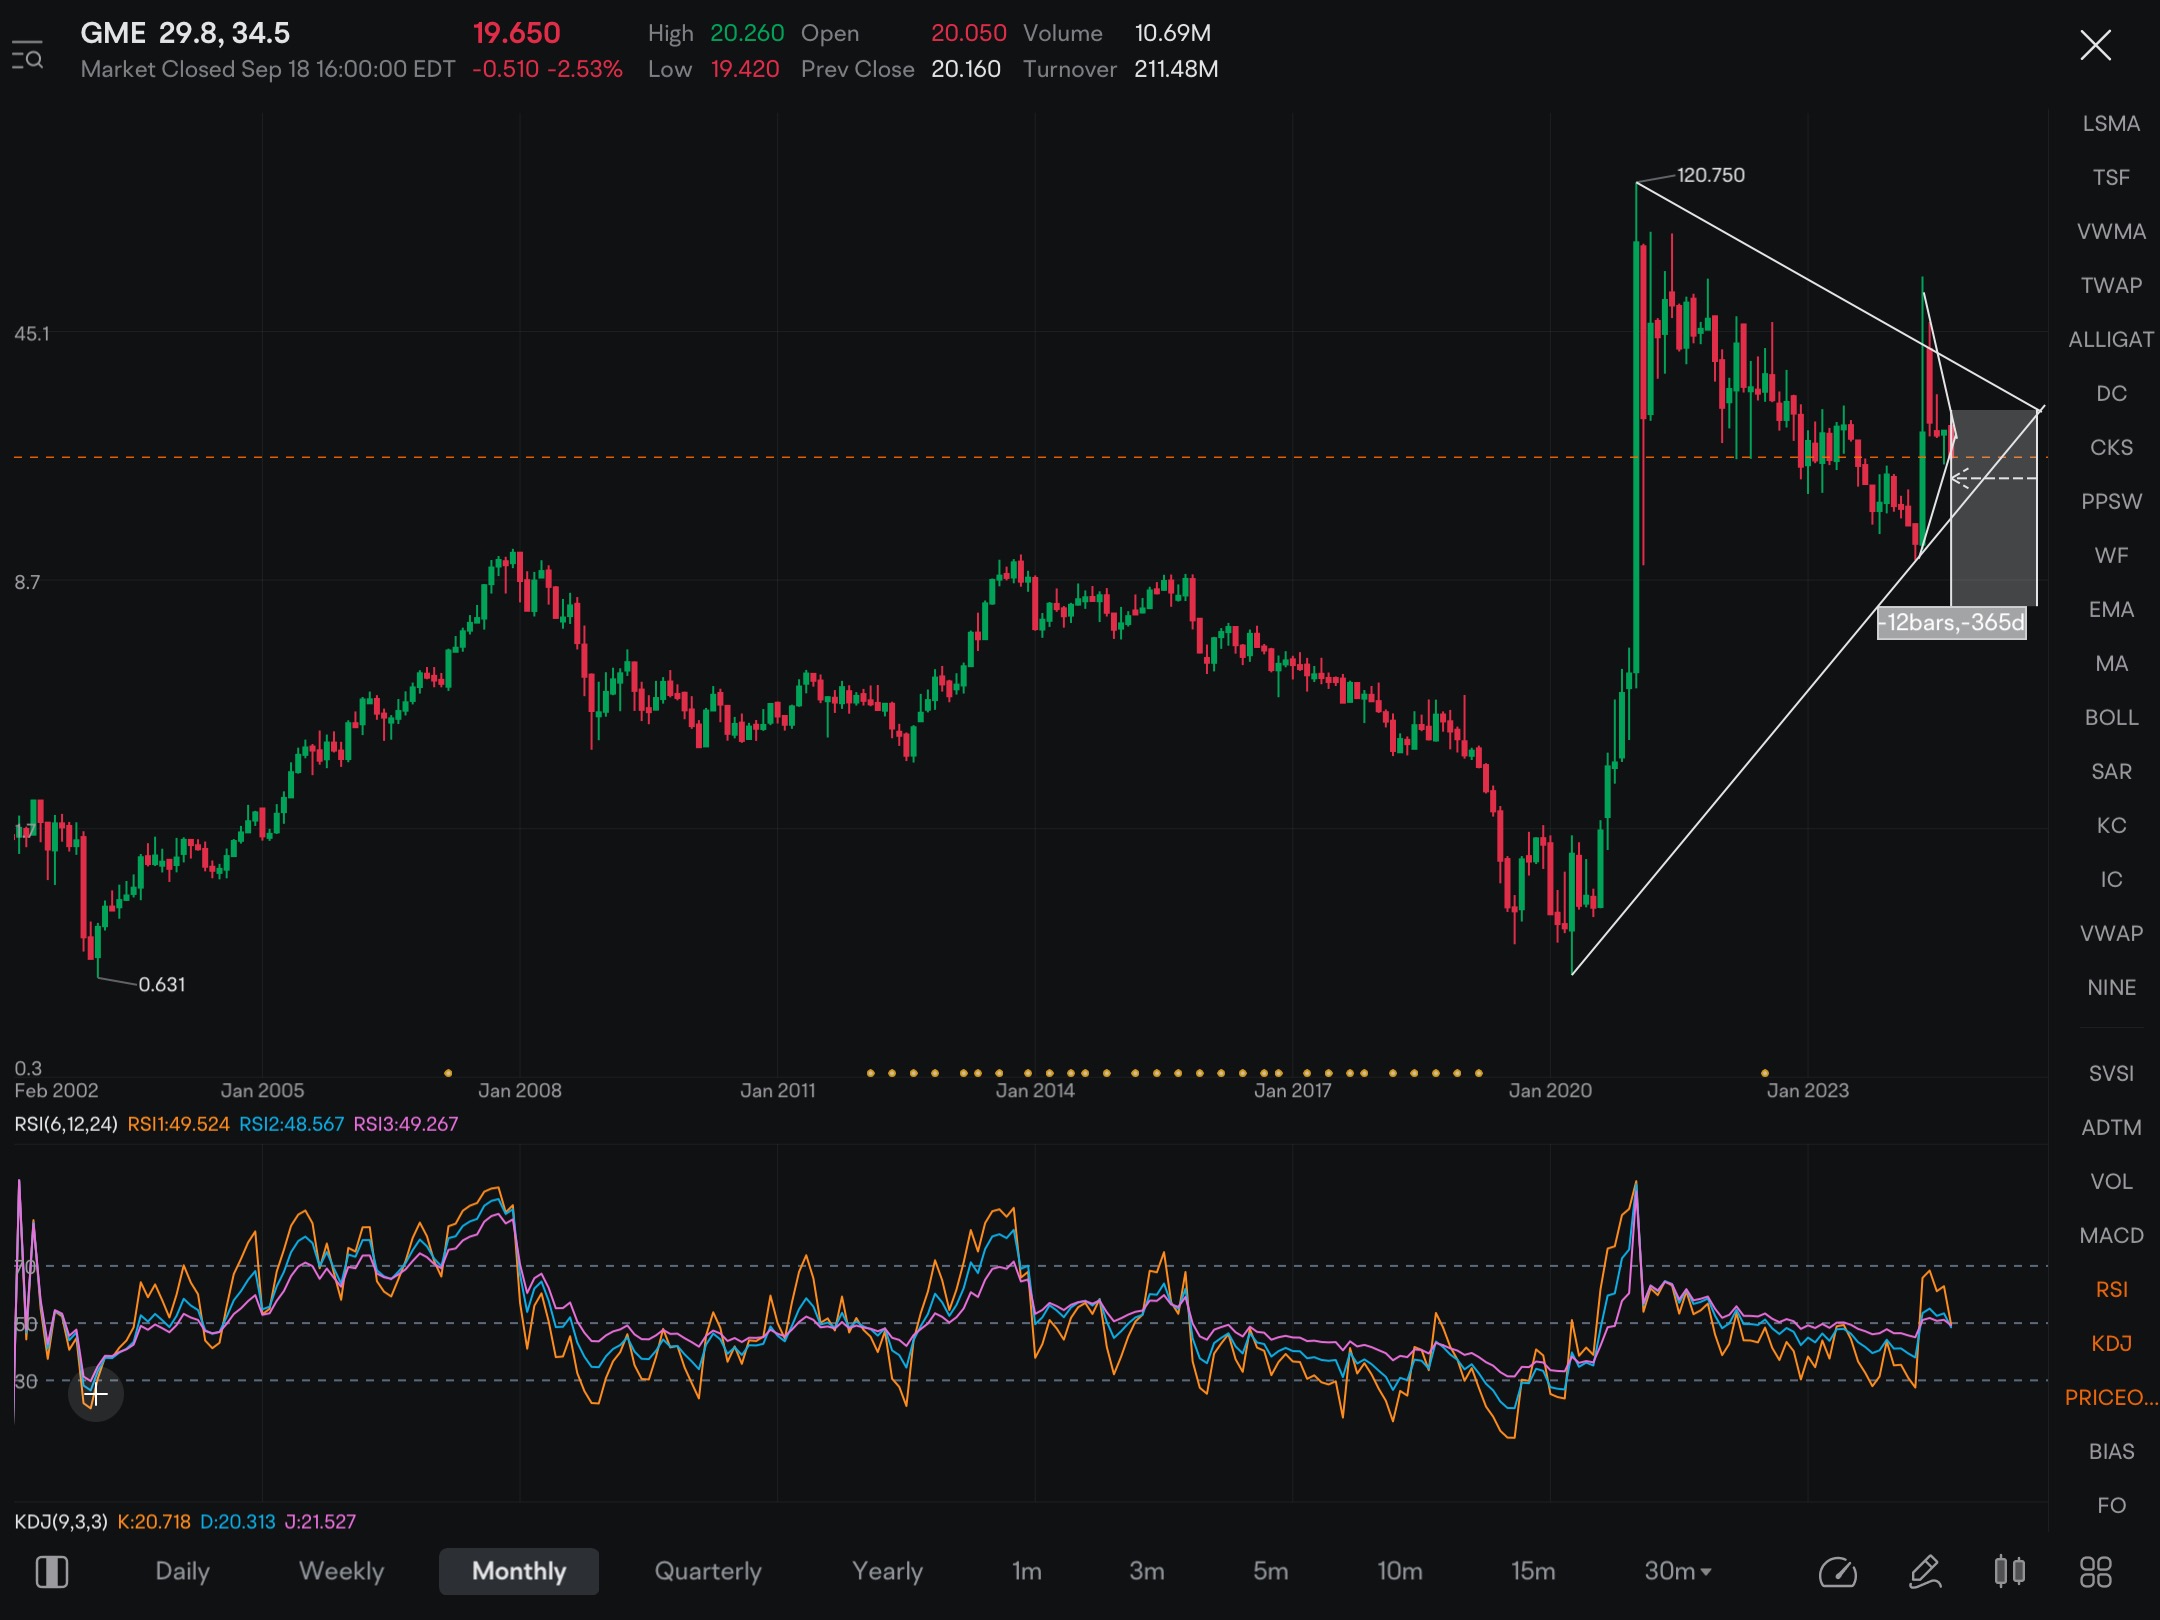Select the shaded date range measurement box
The image size is (2160, 1620).
pos(1994,508)
